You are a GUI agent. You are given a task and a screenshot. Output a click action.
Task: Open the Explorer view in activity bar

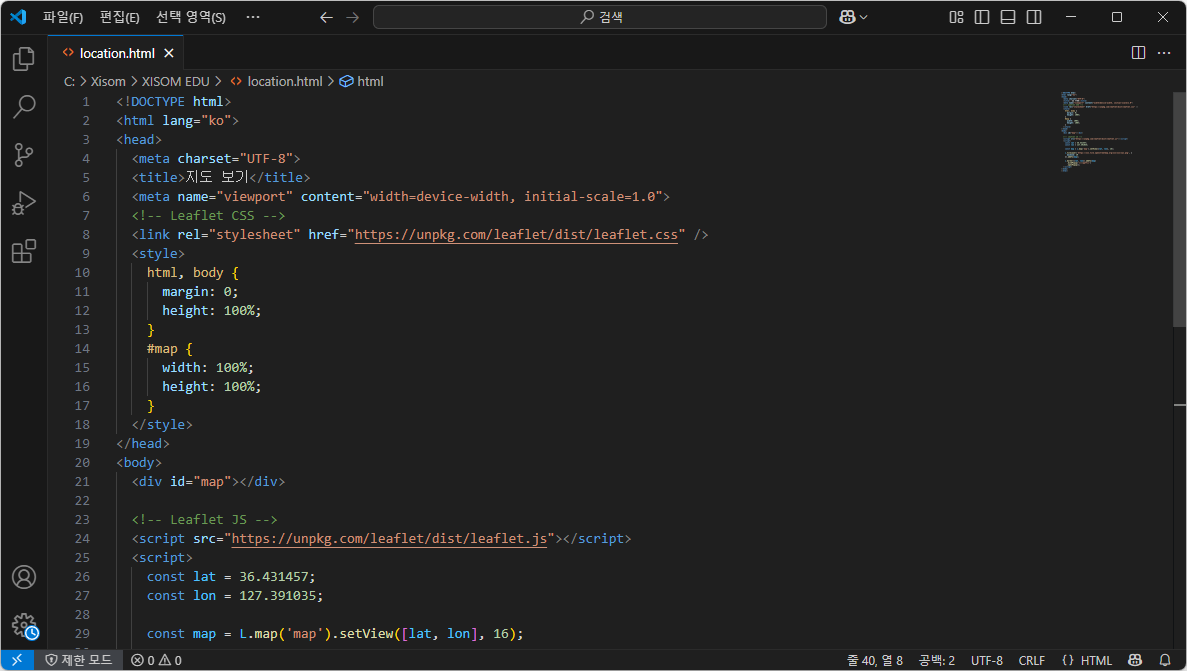(x=23, y=58)
